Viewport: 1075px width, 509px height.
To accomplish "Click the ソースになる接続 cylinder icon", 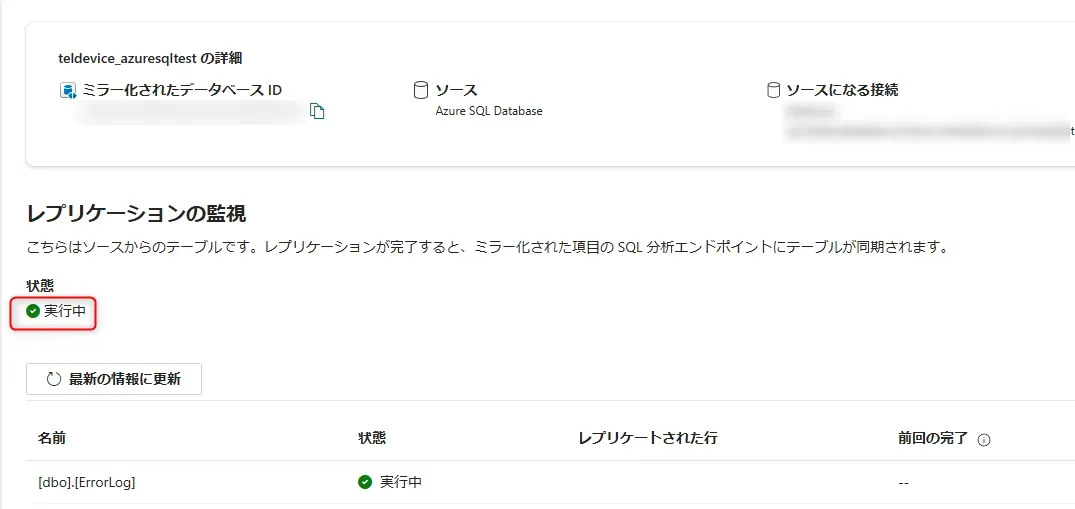I will point(773,90).
